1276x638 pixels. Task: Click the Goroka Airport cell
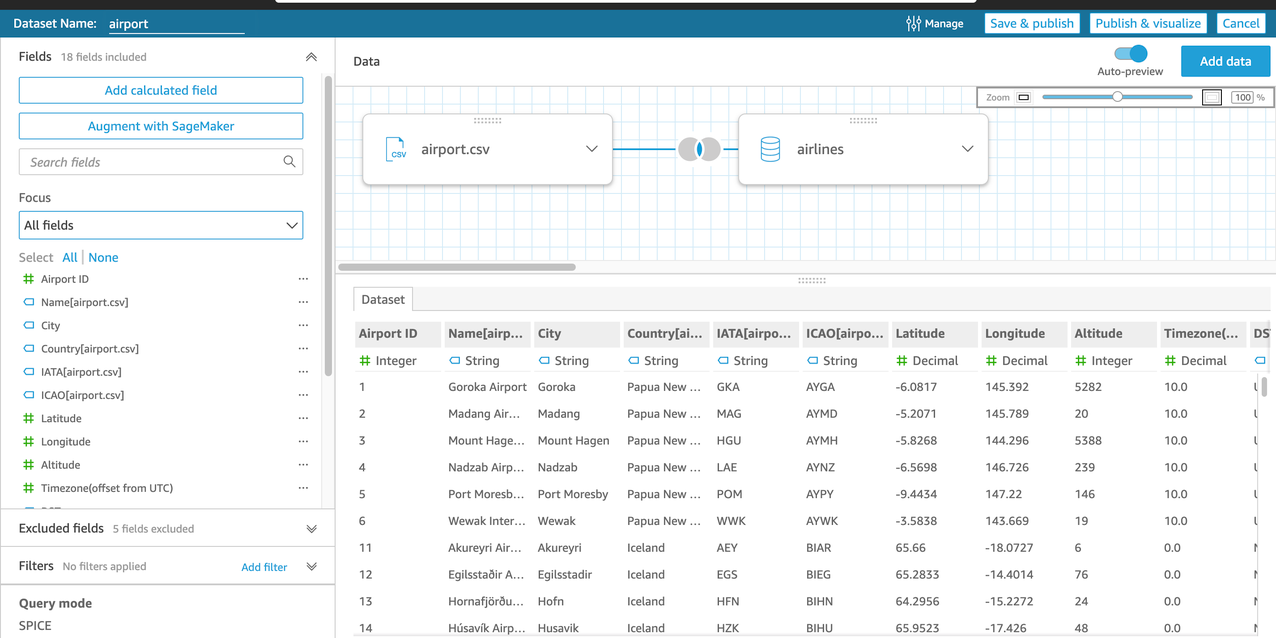point(487,387)
